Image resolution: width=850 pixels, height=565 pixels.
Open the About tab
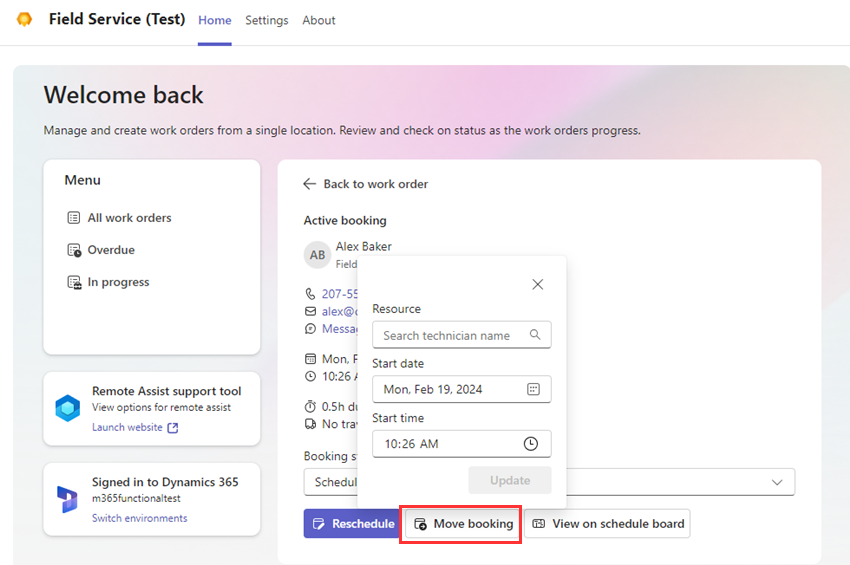(319, 20)
